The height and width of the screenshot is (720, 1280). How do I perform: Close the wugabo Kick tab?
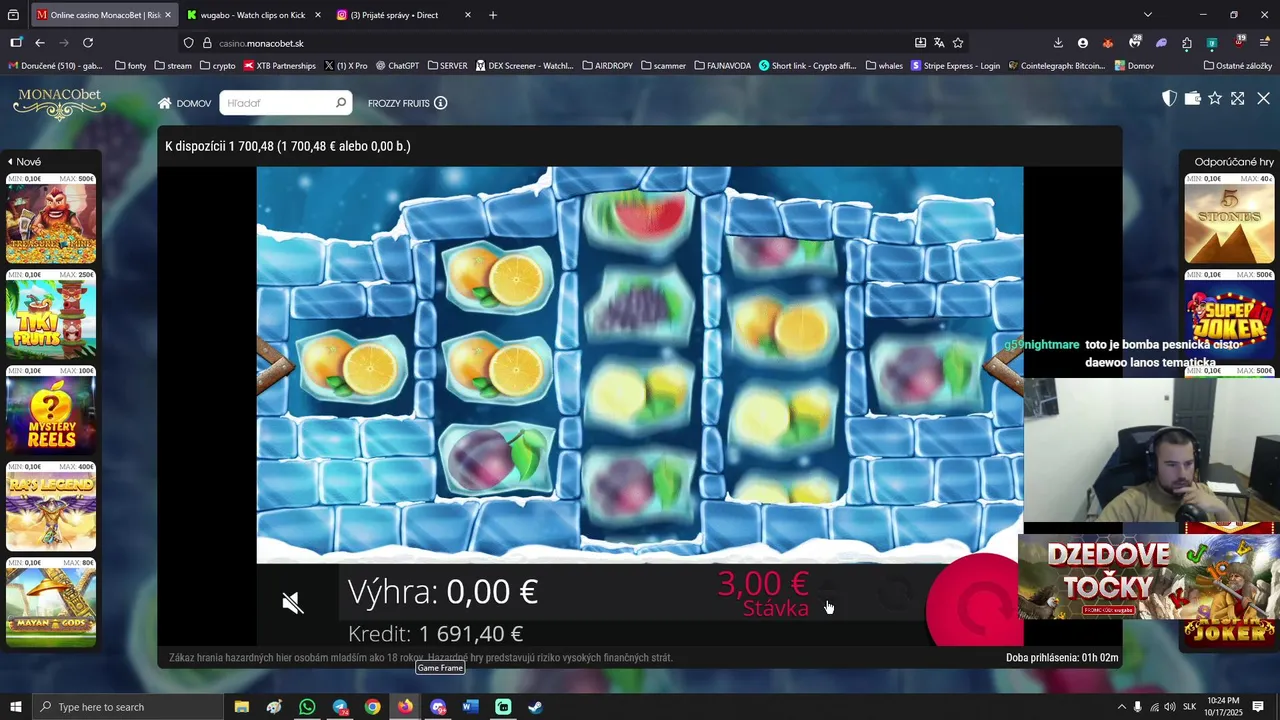(318, 15)
